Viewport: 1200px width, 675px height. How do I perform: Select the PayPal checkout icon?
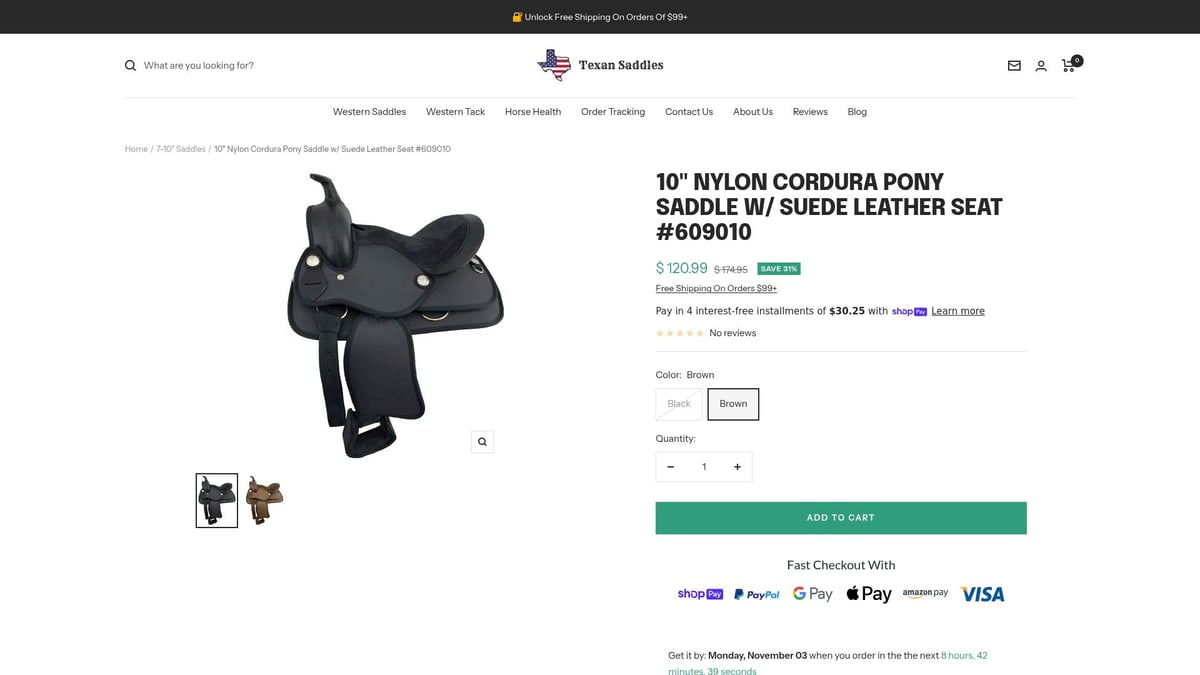[x=757, y=593]
